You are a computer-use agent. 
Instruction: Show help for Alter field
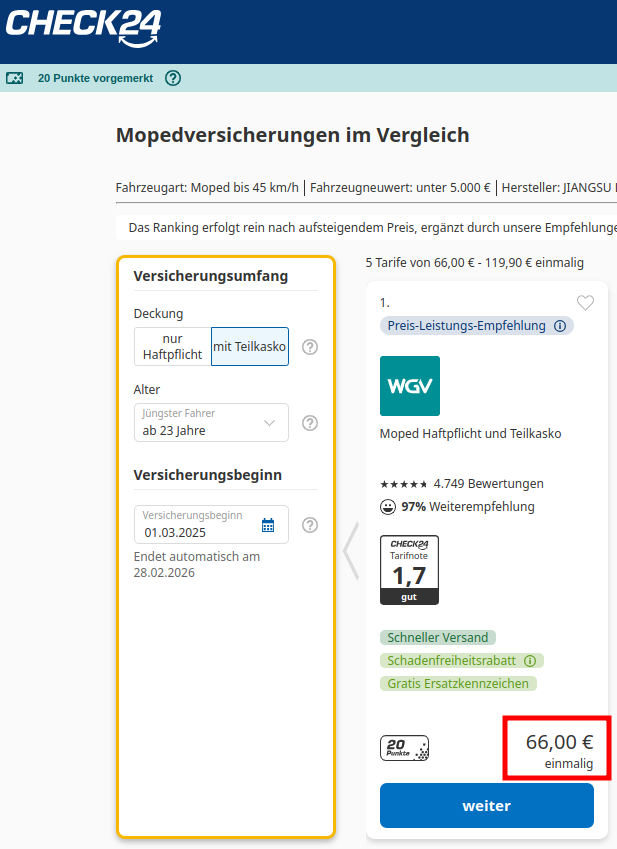click(310, 423)
